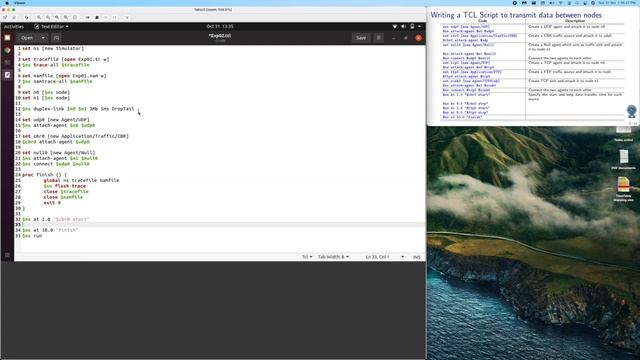Open the Tab Width: 8 dropdown
The image size is (640, 360).
click(333, 257)
